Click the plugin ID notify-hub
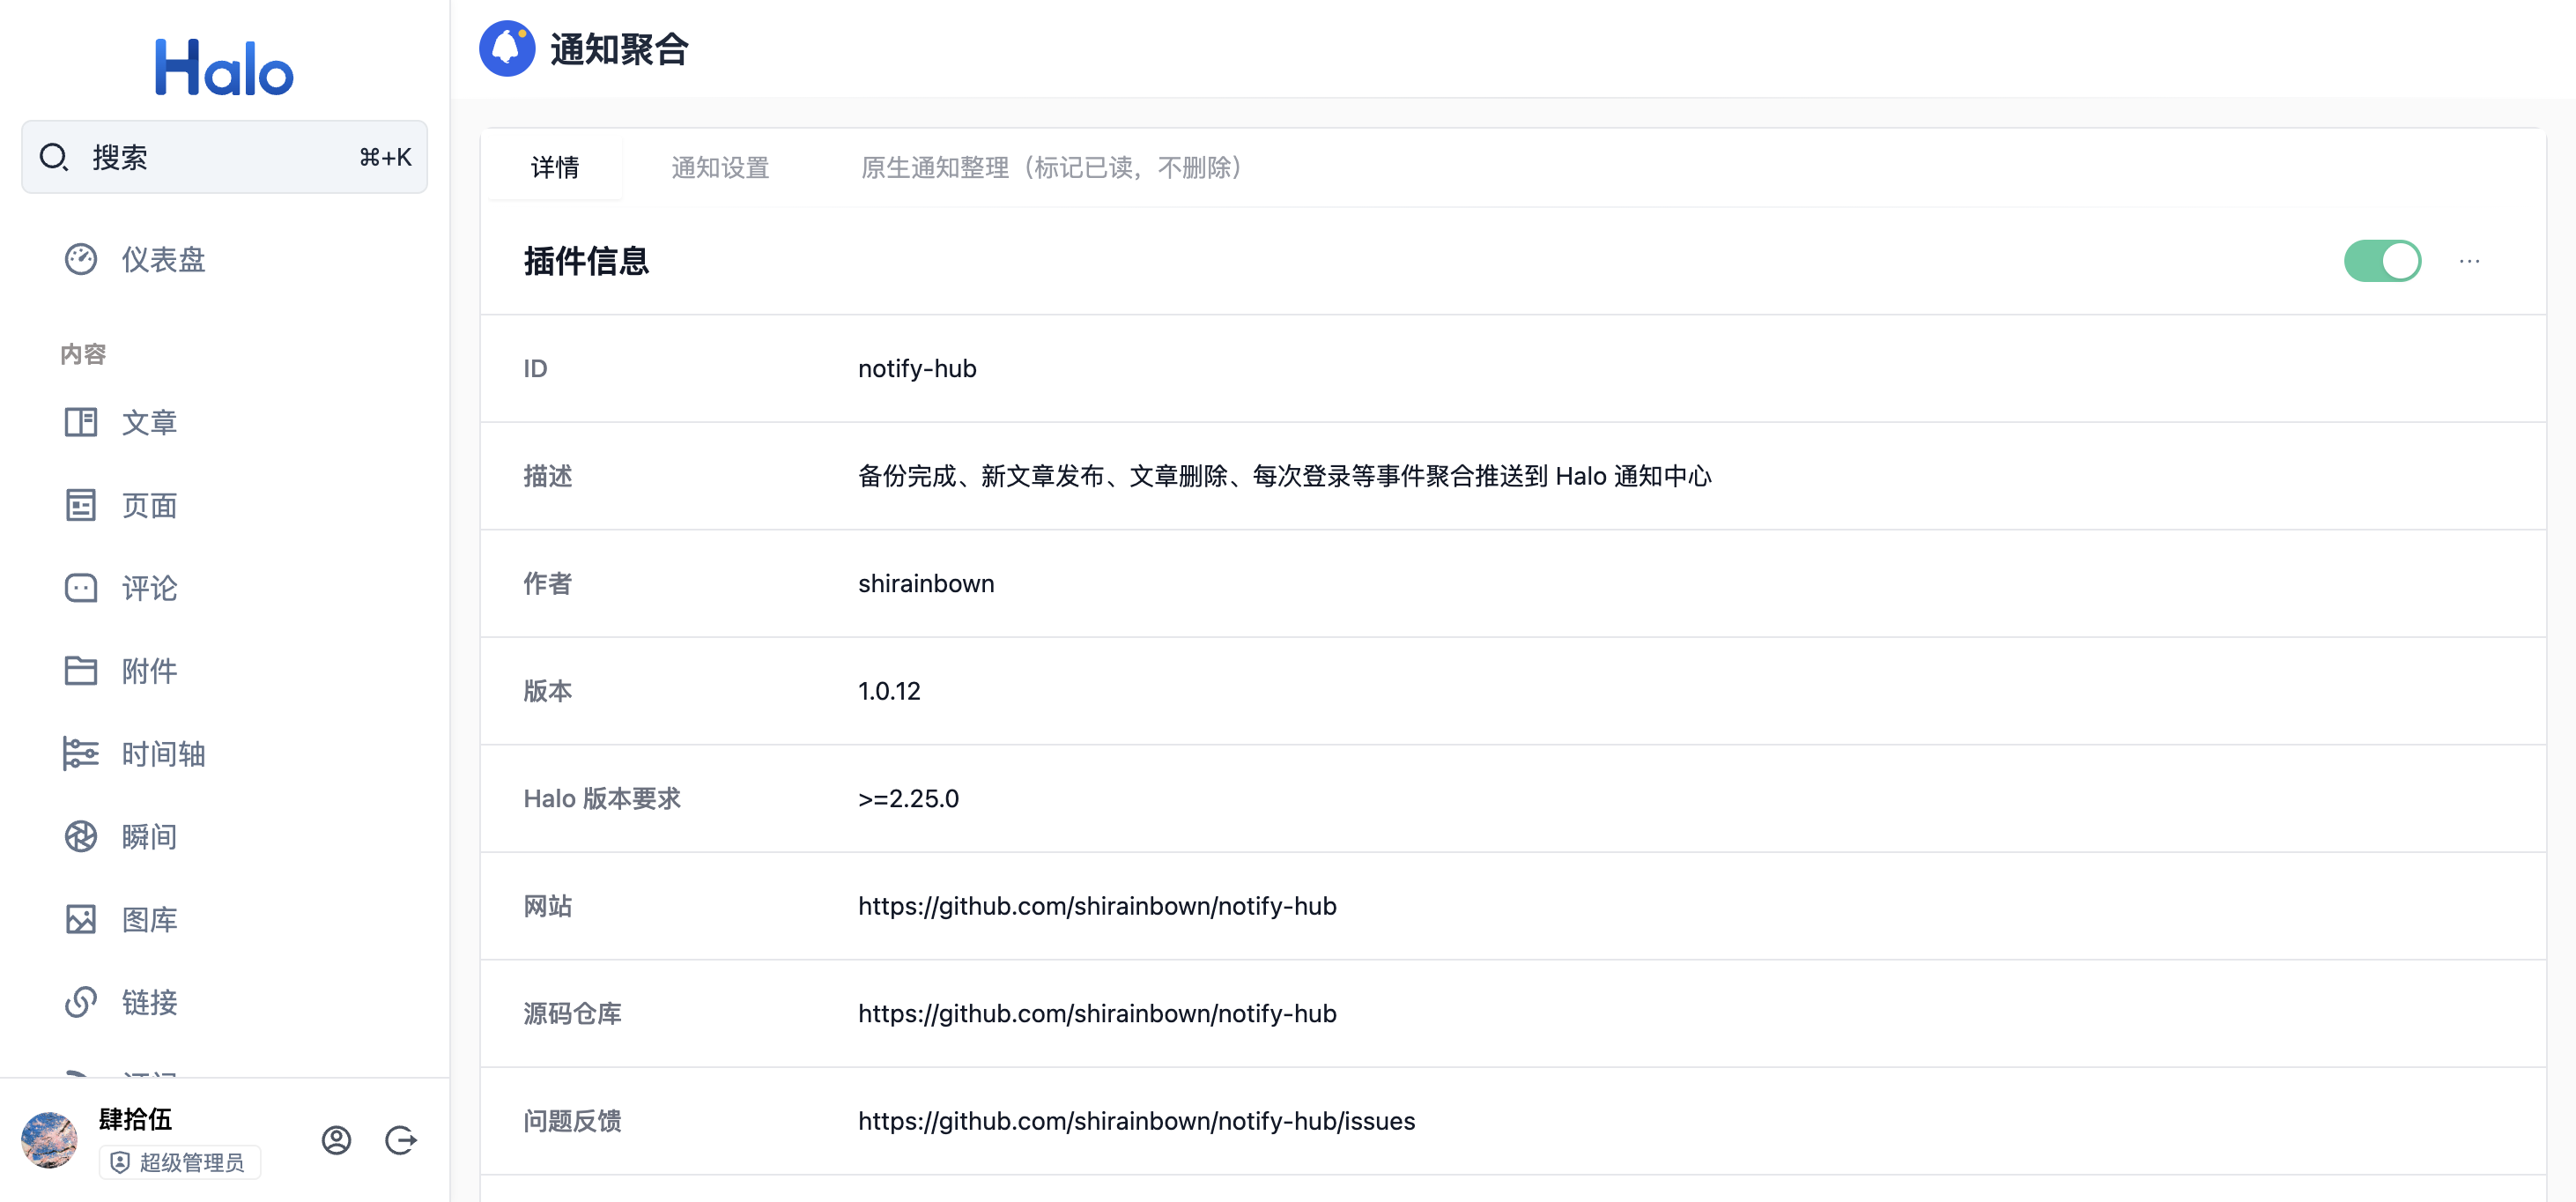Screen dimensions: 2576x1202 pos(917,368)
